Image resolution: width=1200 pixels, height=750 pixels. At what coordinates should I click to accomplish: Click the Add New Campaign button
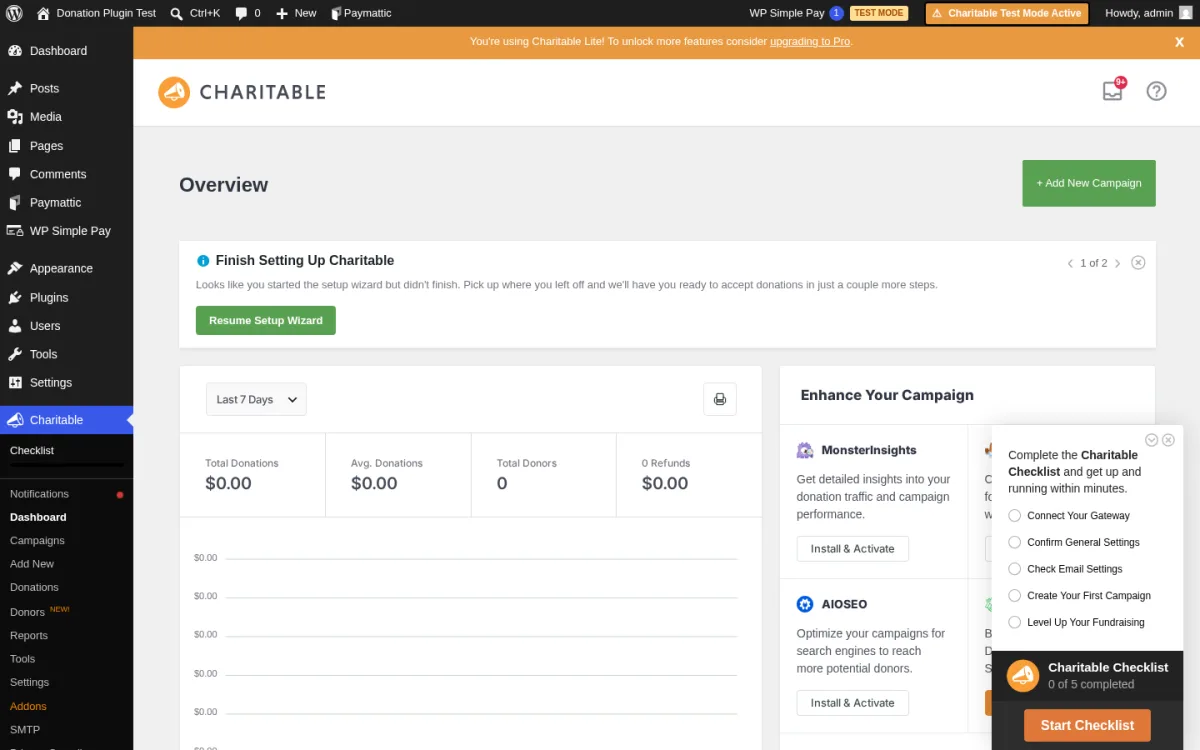click(1089, 183)
